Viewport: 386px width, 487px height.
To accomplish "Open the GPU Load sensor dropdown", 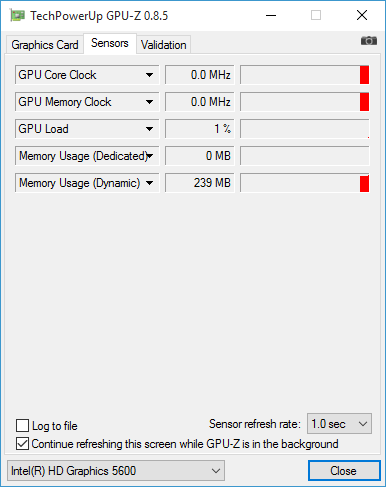I will click(150, 129).
